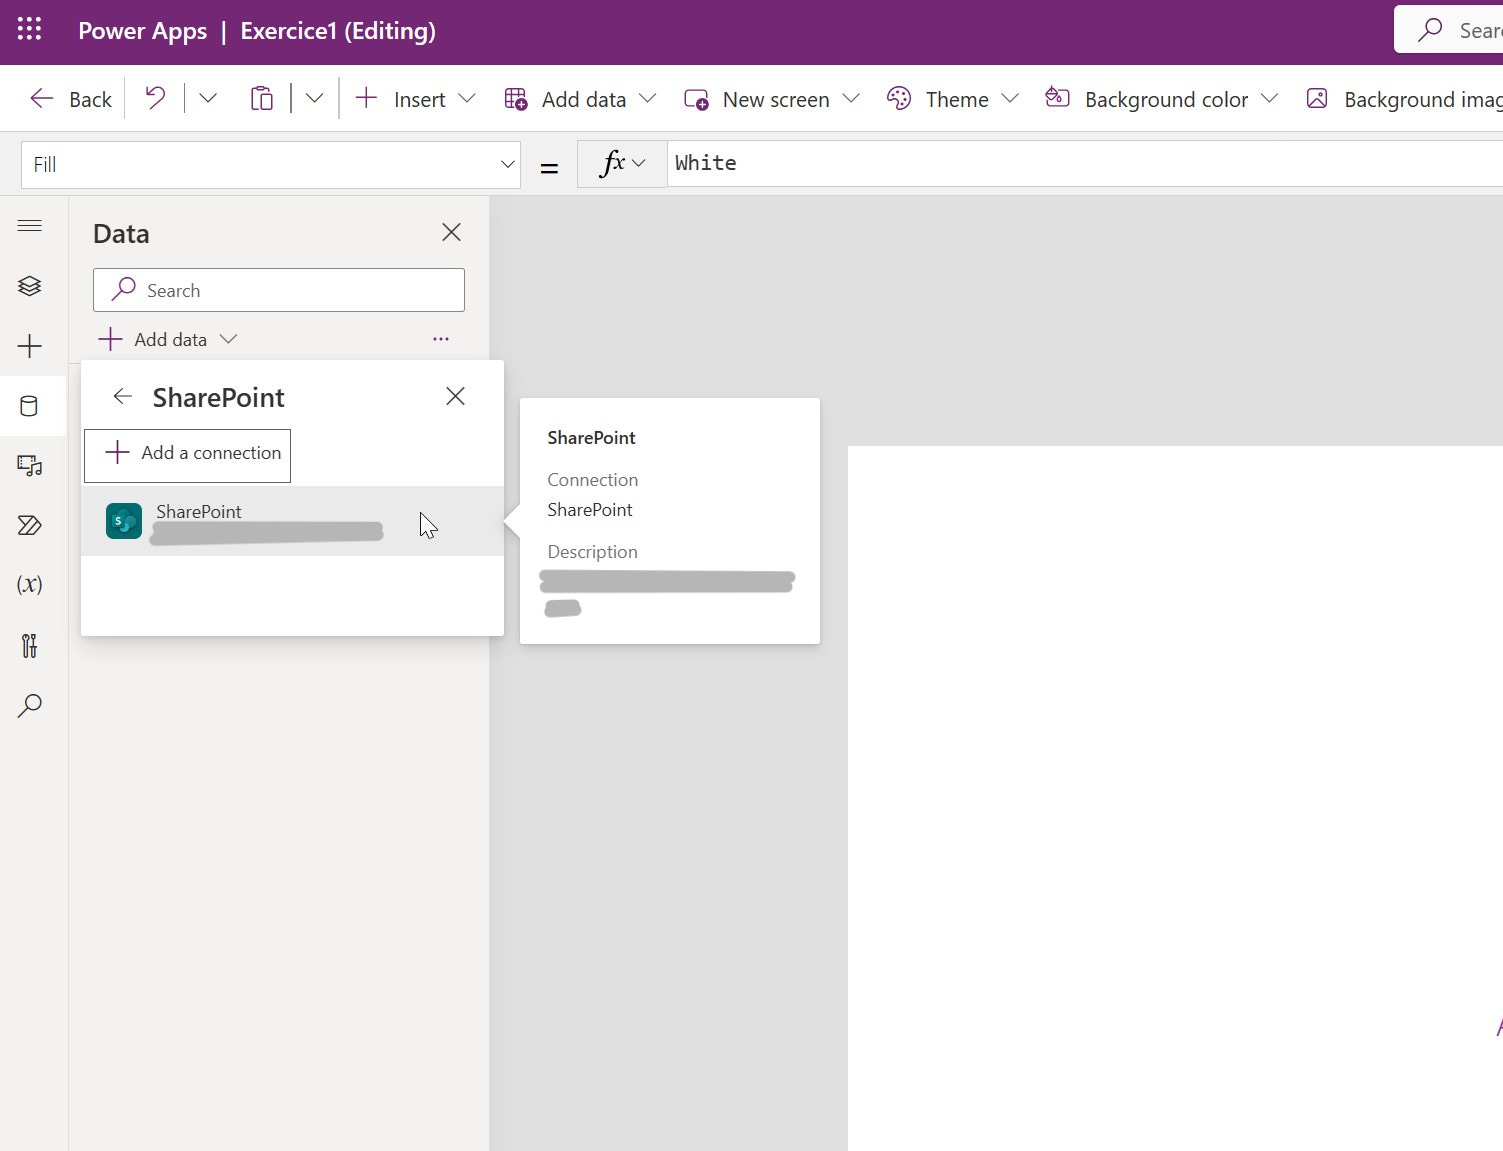Open the app launcher waffle icon
This screenshot has width=1503, height=1151.
[30, 30]
